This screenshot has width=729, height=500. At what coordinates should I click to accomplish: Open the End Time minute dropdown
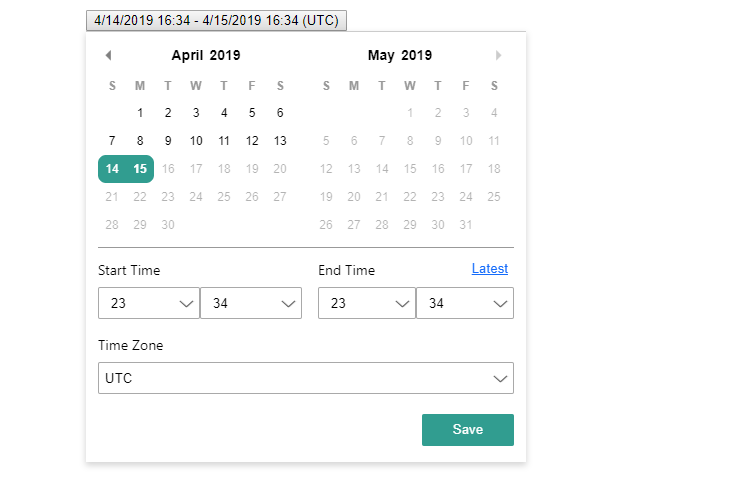coord(465,303)
